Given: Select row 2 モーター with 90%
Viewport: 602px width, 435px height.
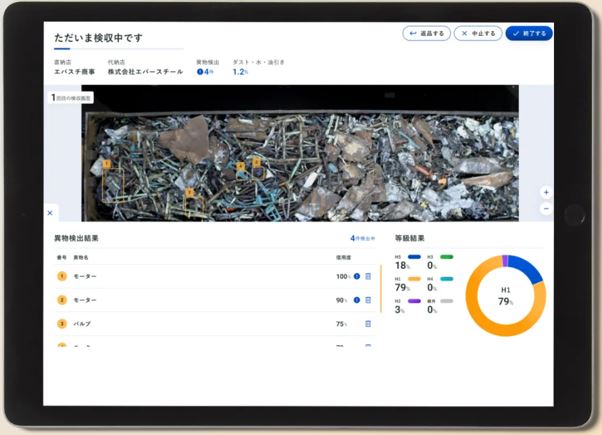Looking at the screenshot, I should tap(215, 300).
